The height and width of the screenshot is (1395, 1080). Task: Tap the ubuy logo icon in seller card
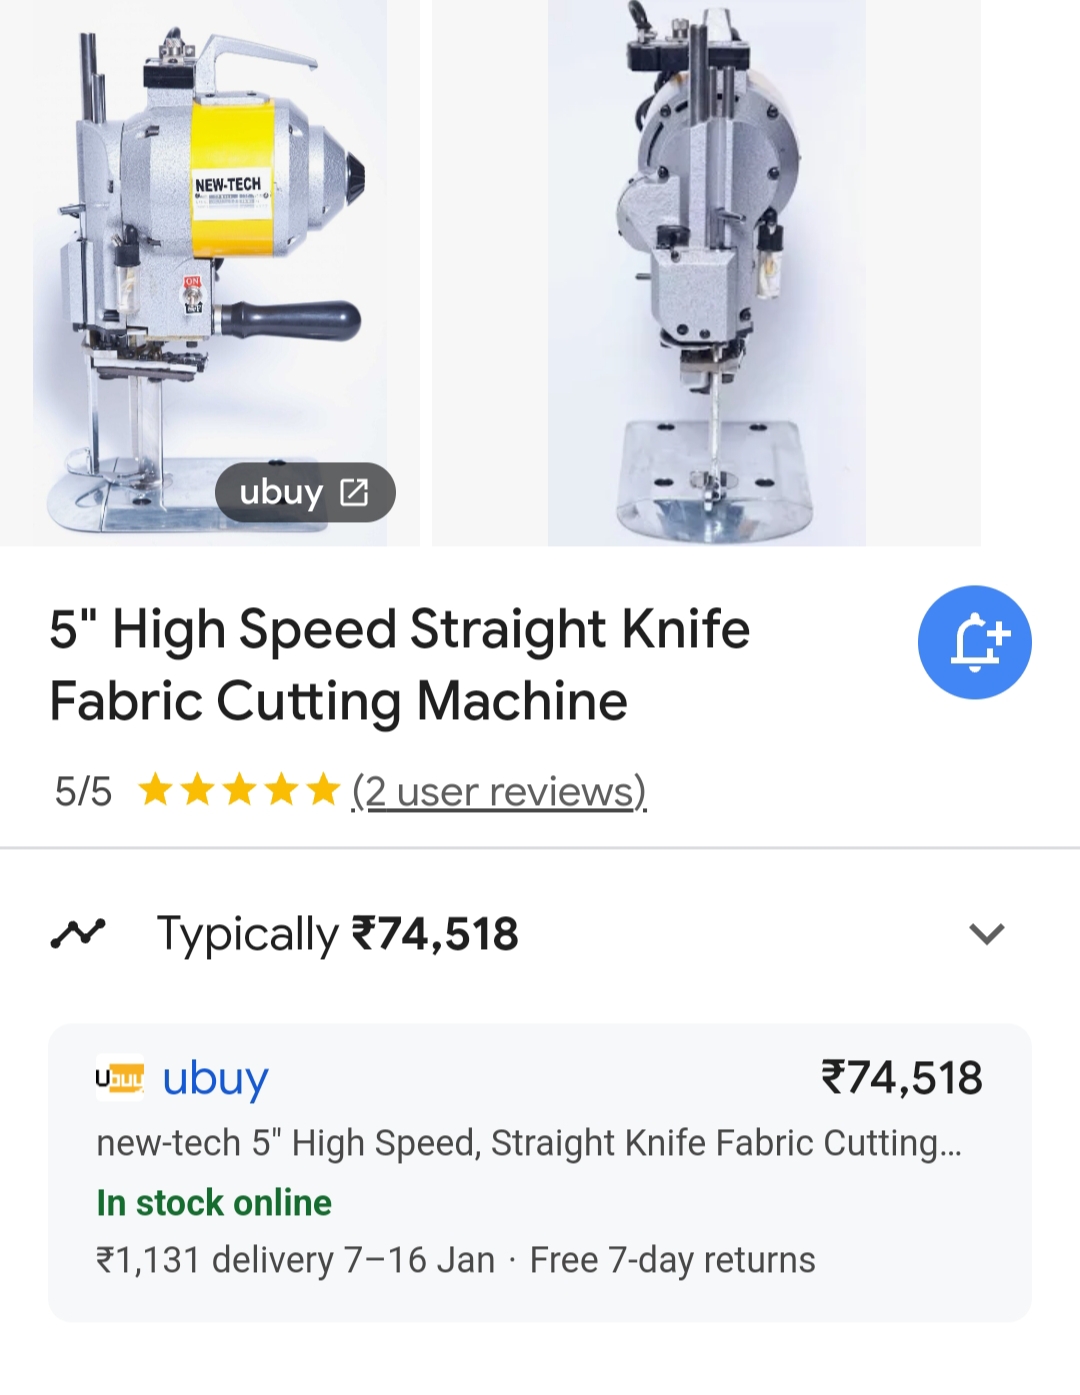pos(120,1078)
